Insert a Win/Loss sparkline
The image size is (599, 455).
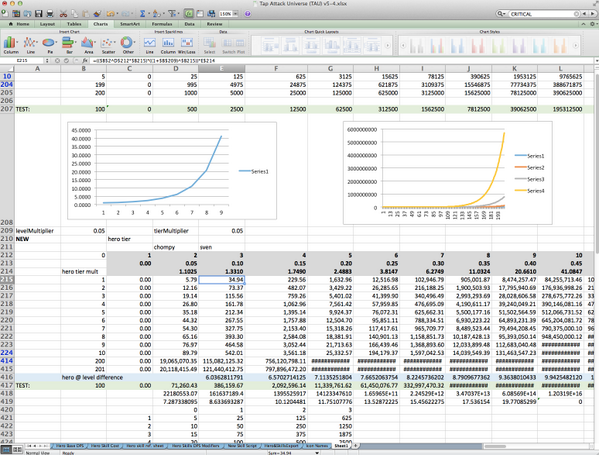pyautogui.click(x=187, y=45)
